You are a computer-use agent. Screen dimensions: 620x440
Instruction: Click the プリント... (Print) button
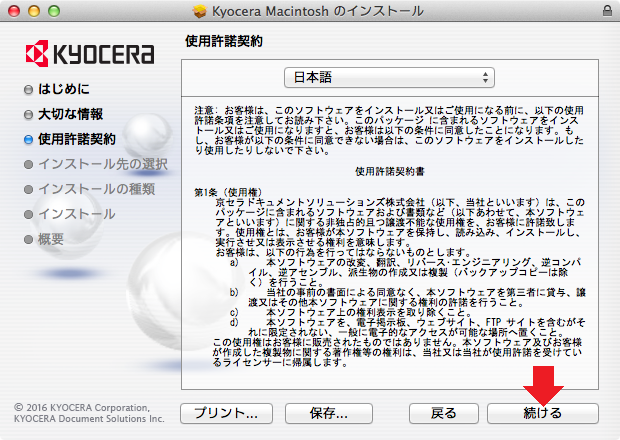tap(226, 414)
